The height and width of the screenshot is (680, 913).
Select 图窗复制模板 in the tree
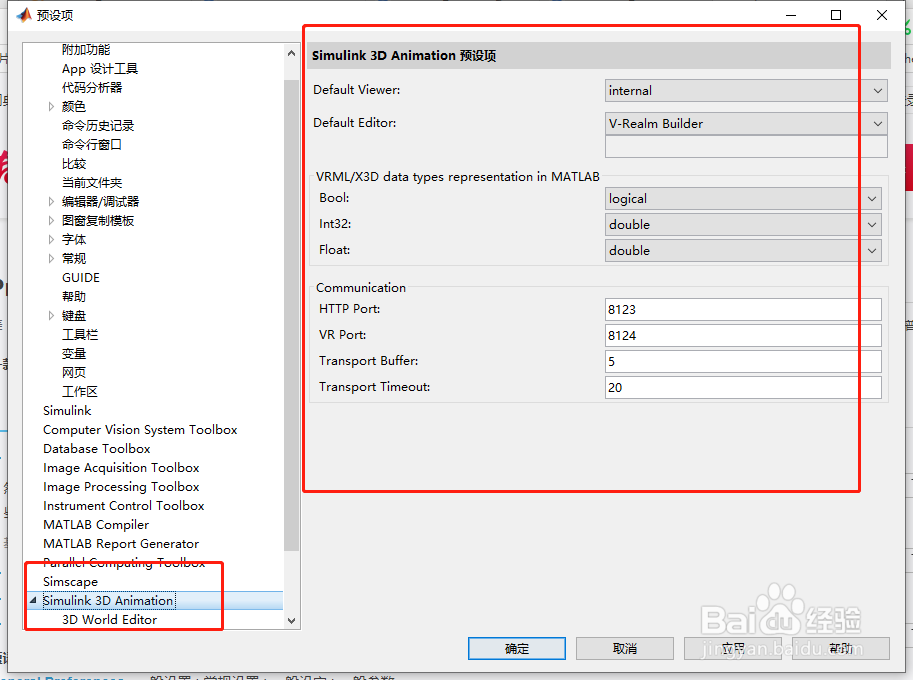click(x=98, y=221)
